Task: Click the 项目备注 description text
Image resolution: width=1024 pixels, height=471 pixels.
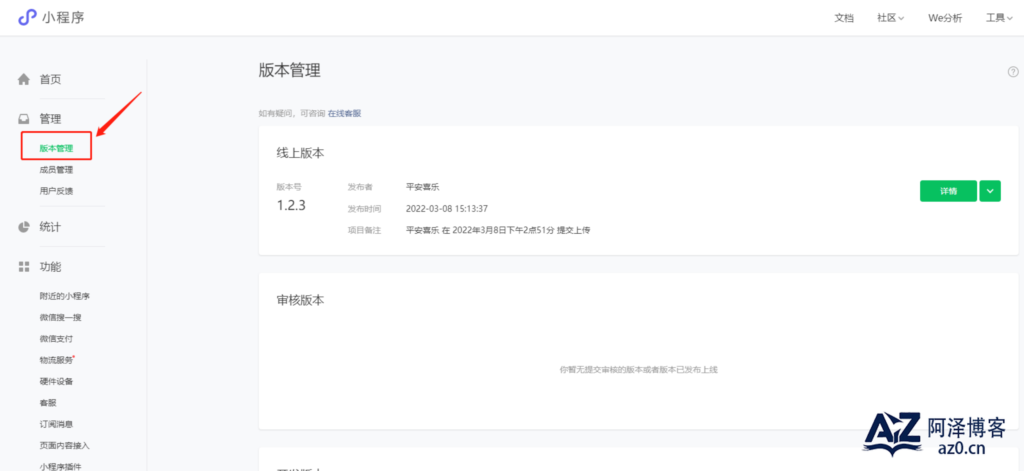Action: click(x=498, y=230)
